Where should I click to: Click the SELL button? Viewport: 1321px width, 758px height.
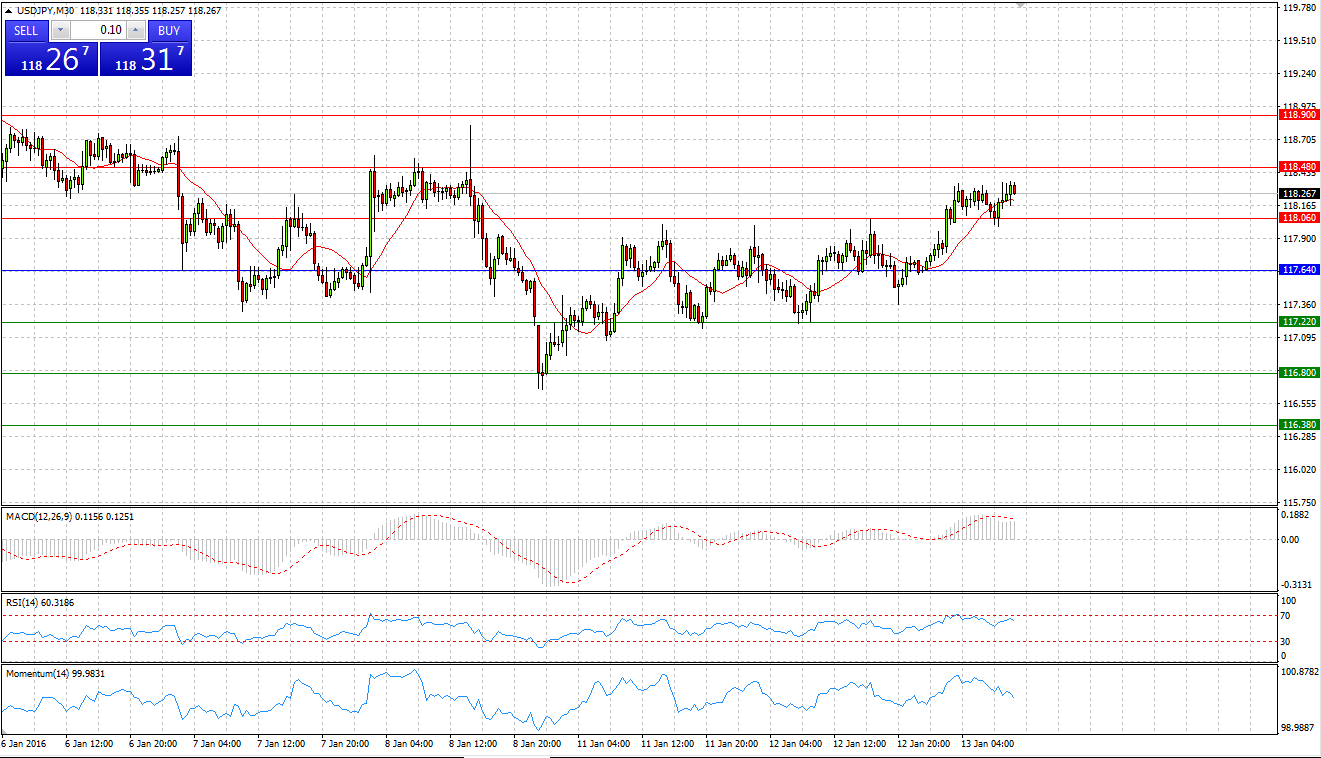point(26,30)
